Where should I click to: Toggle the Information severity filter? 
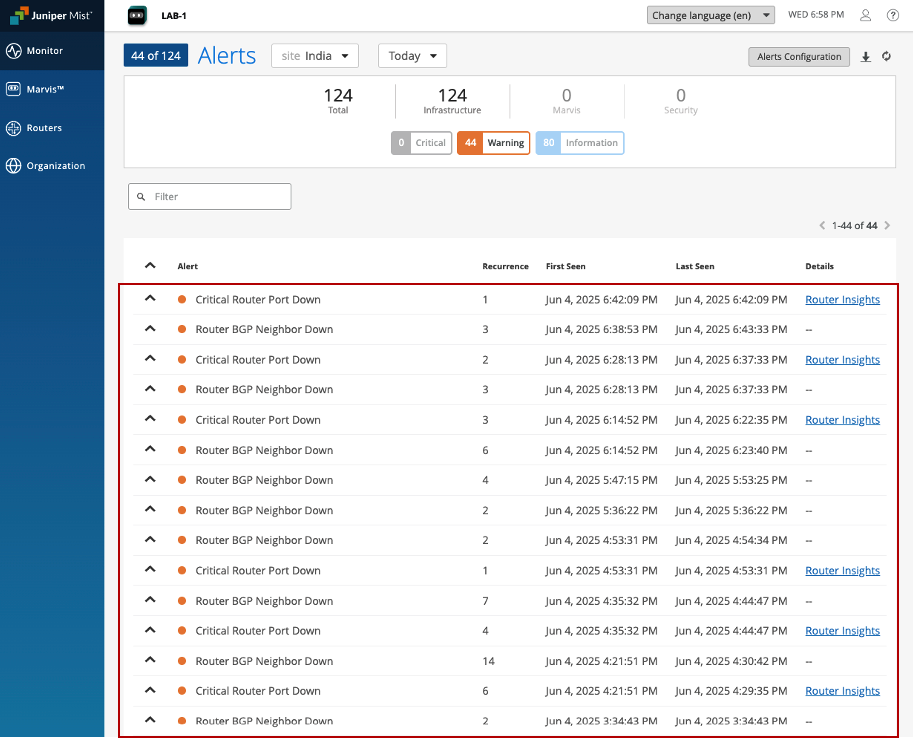(580, 143)
